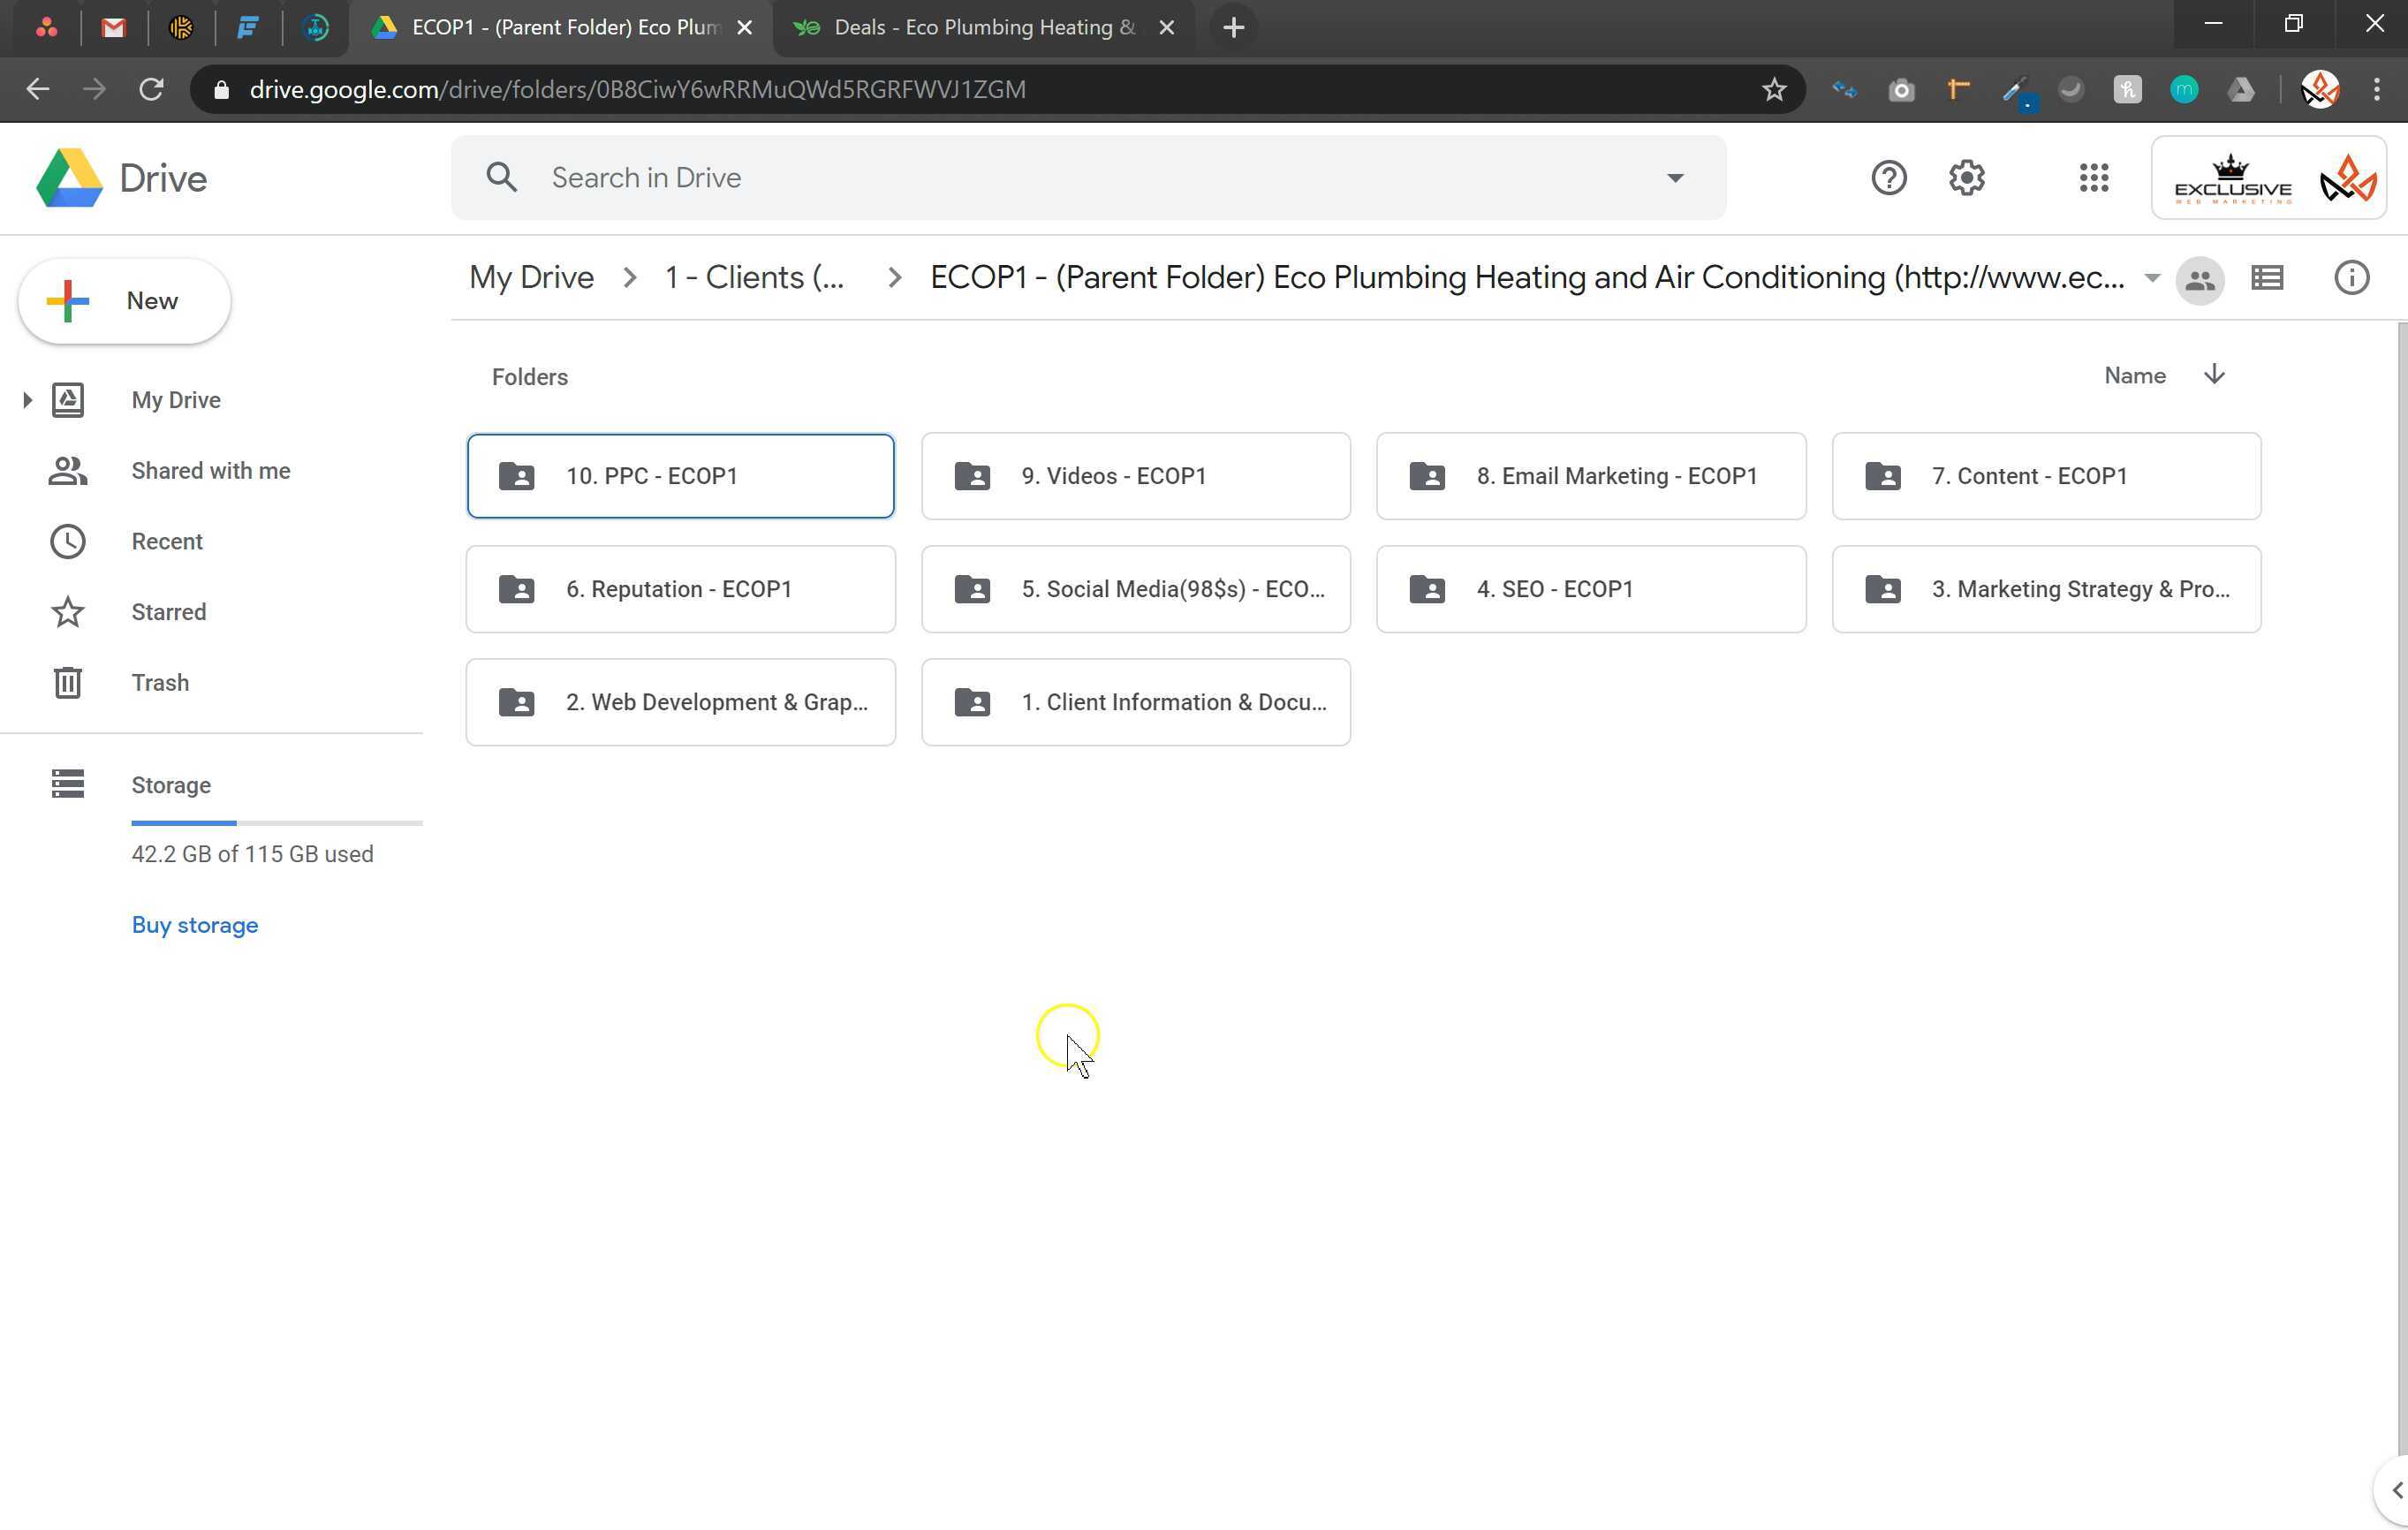Show folder details info icon

click(2351, 278)
